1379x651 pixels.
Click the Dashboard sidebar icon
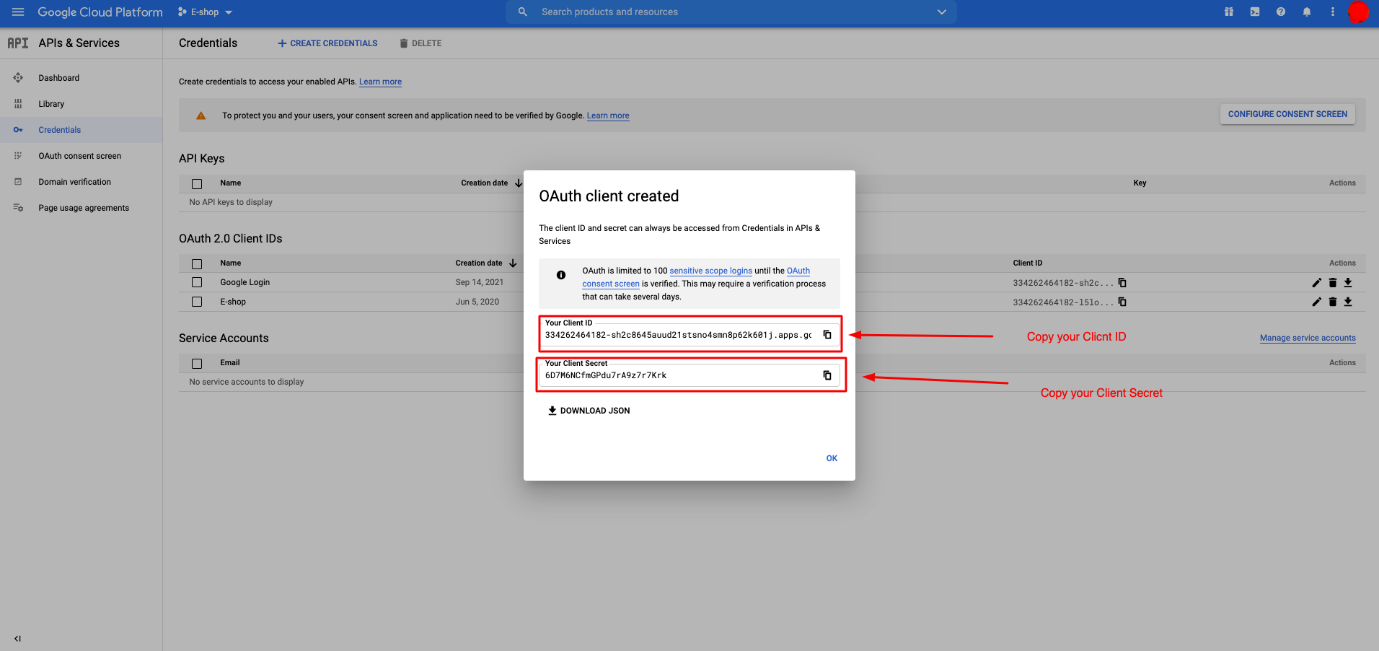[18, 78]
